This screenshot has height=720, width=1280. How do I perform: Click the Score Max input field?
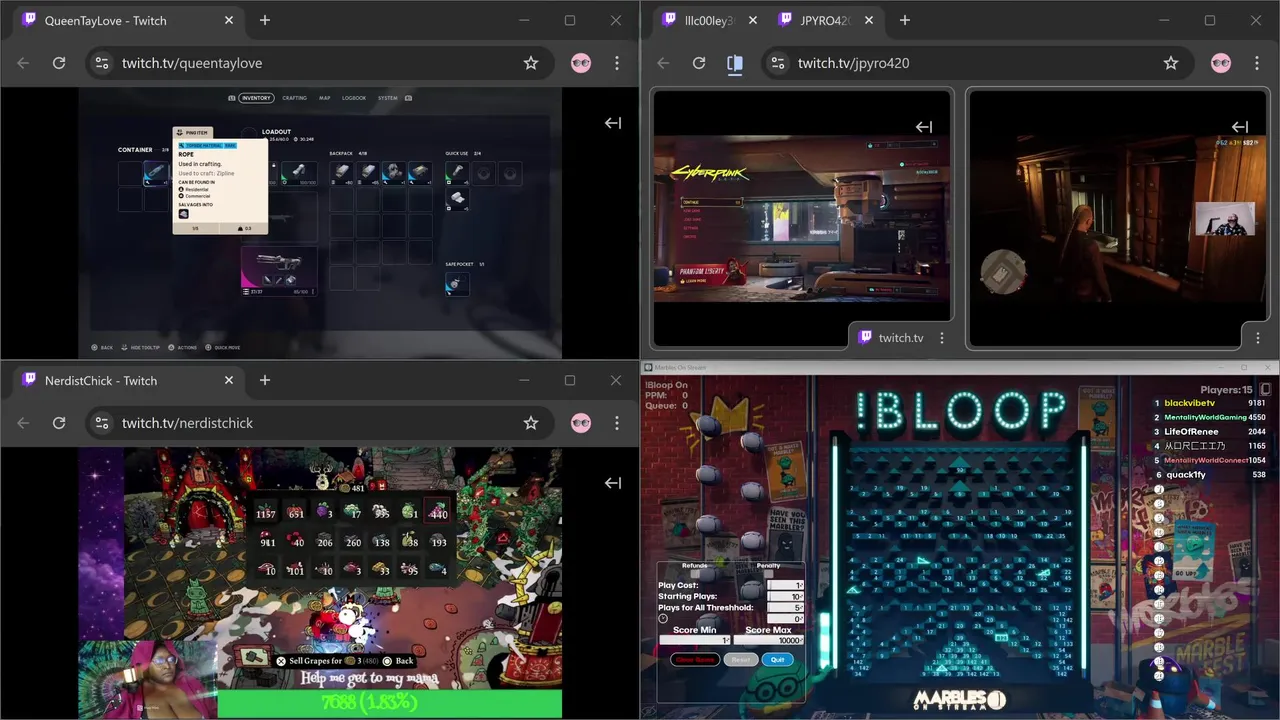click(769, 640)
